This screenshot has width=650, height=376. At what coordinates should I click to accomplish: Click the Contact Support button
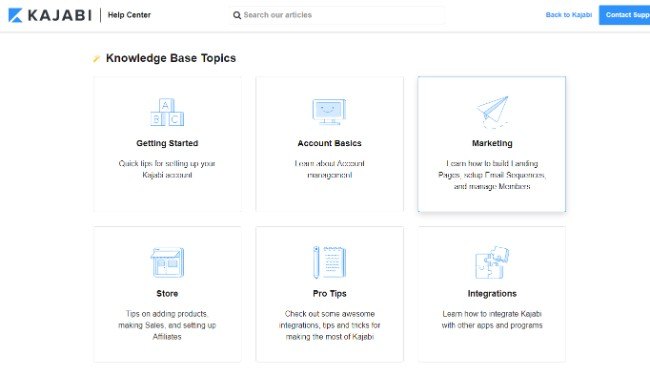click(x=624, y=15)
